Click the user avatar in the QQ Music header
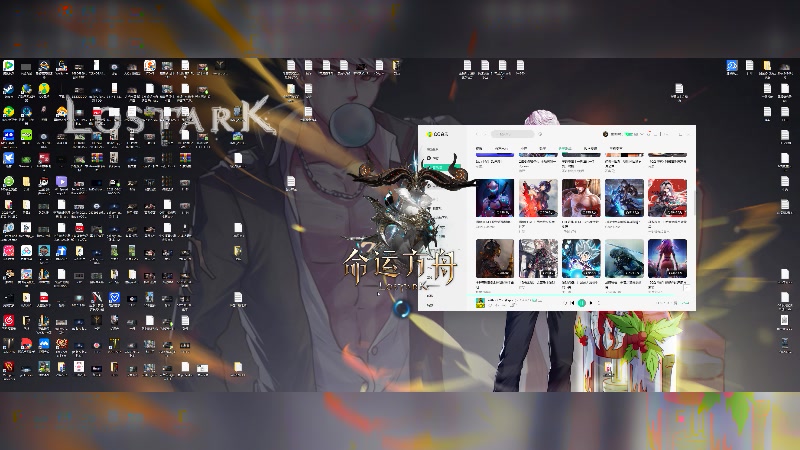This screenshot has width=800, height=450. click(x=605, y=134)
